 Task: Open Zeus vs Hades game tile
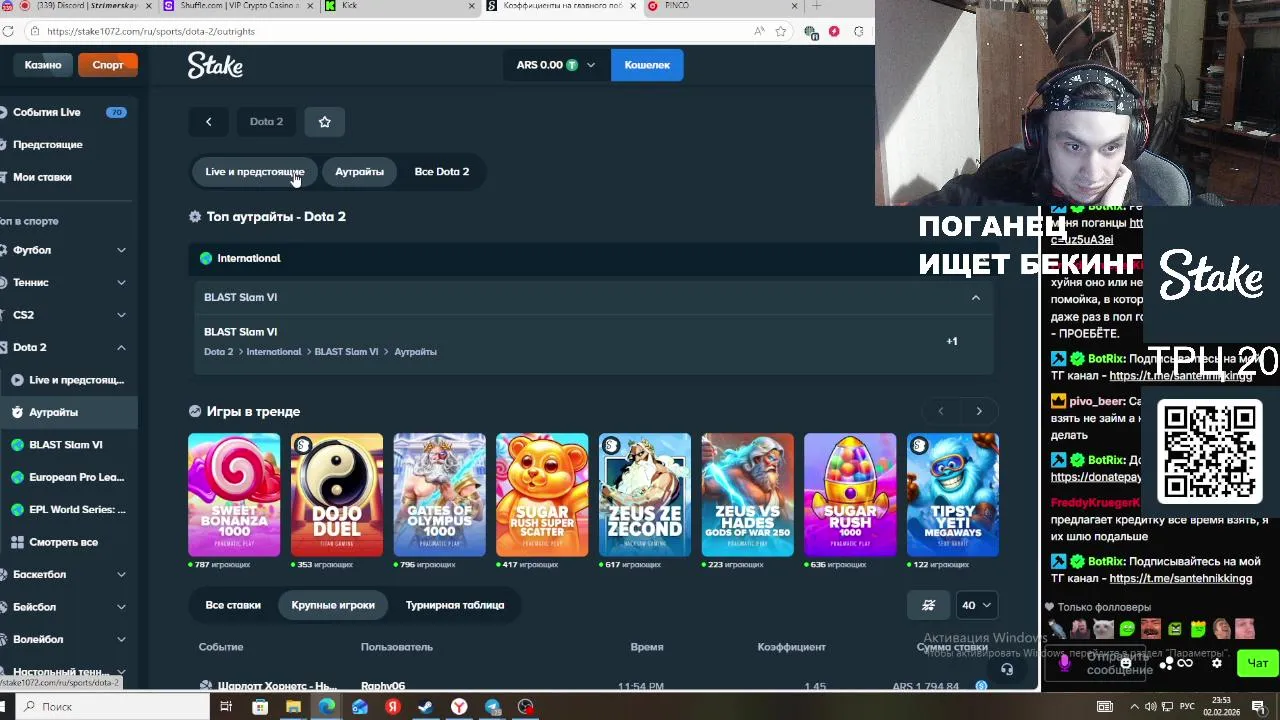point(748,494)
